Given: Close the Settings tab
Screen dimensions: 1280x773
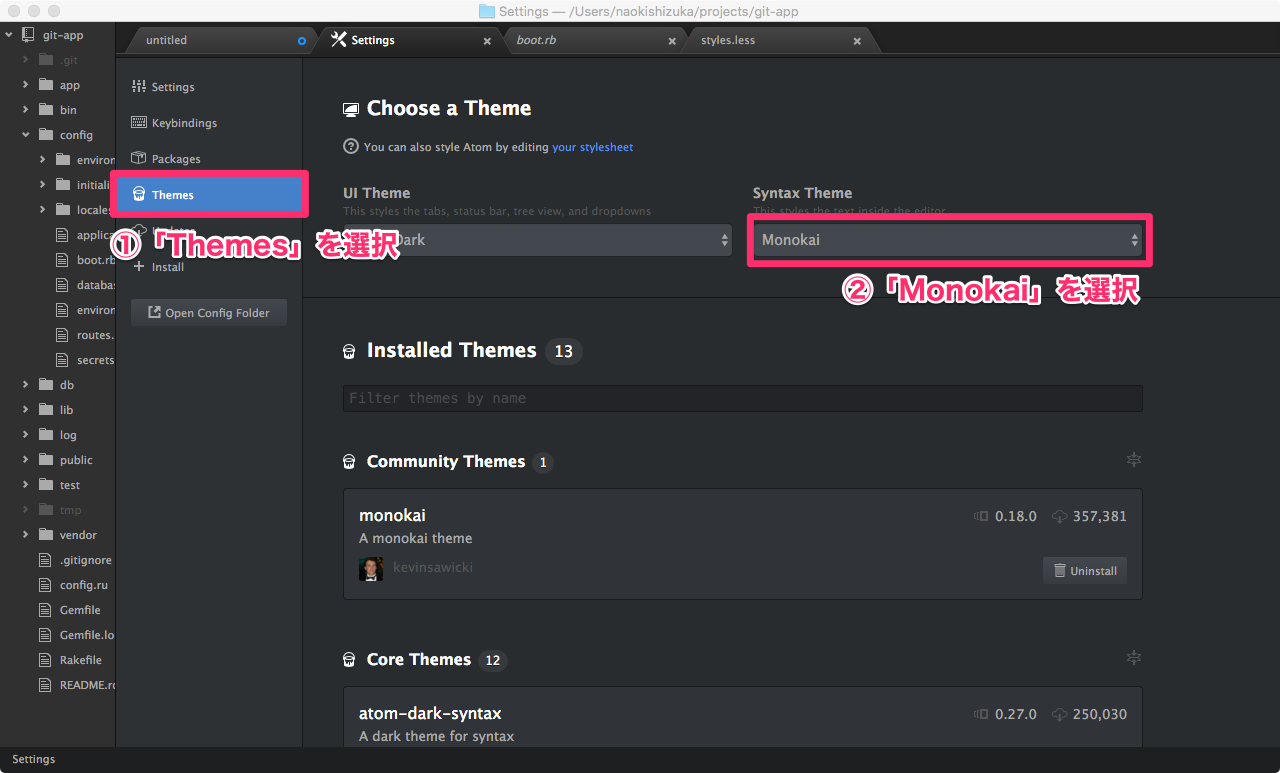Looking at the screenshot, I should 487,41.
